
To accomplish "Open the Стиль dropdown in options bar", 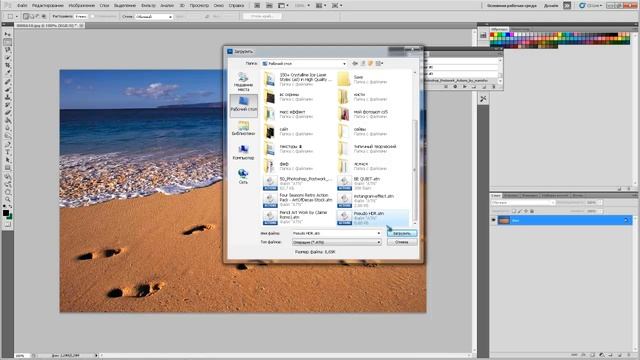I will tap(153, 17).
